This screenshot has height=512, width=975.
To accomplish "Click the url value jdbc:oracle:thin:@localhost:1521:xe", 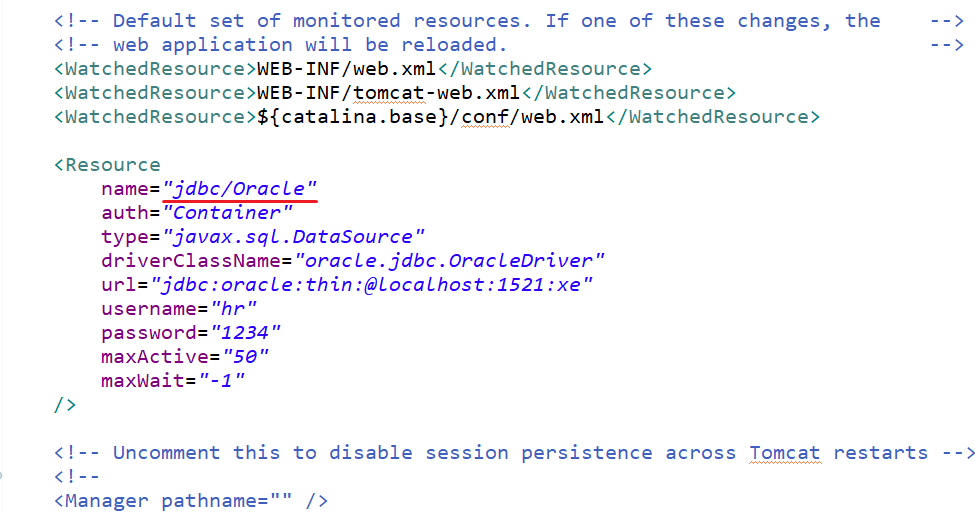I will 371,284.
